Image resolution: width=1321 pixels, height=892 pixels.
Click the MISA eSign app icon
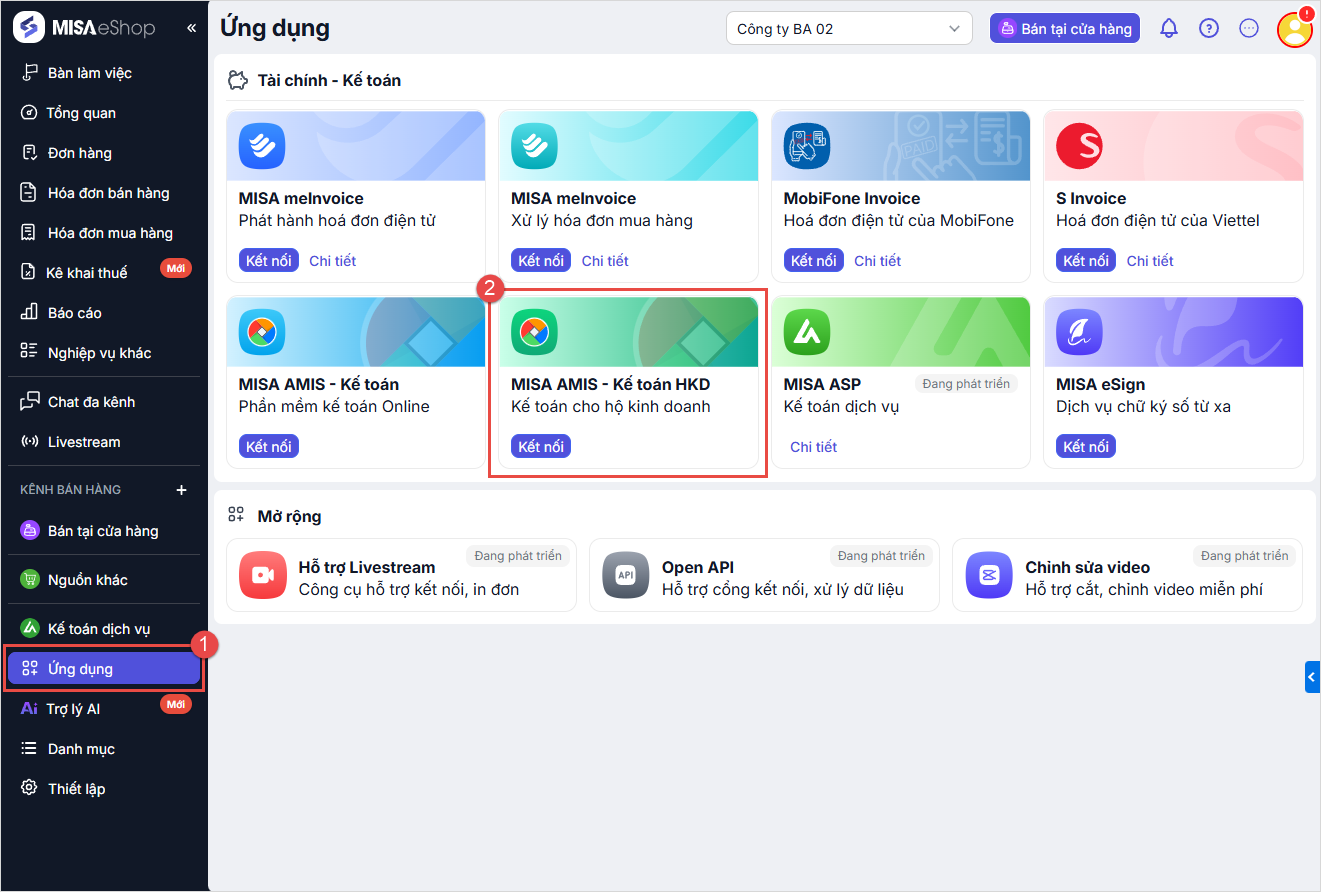(1079, 332)
